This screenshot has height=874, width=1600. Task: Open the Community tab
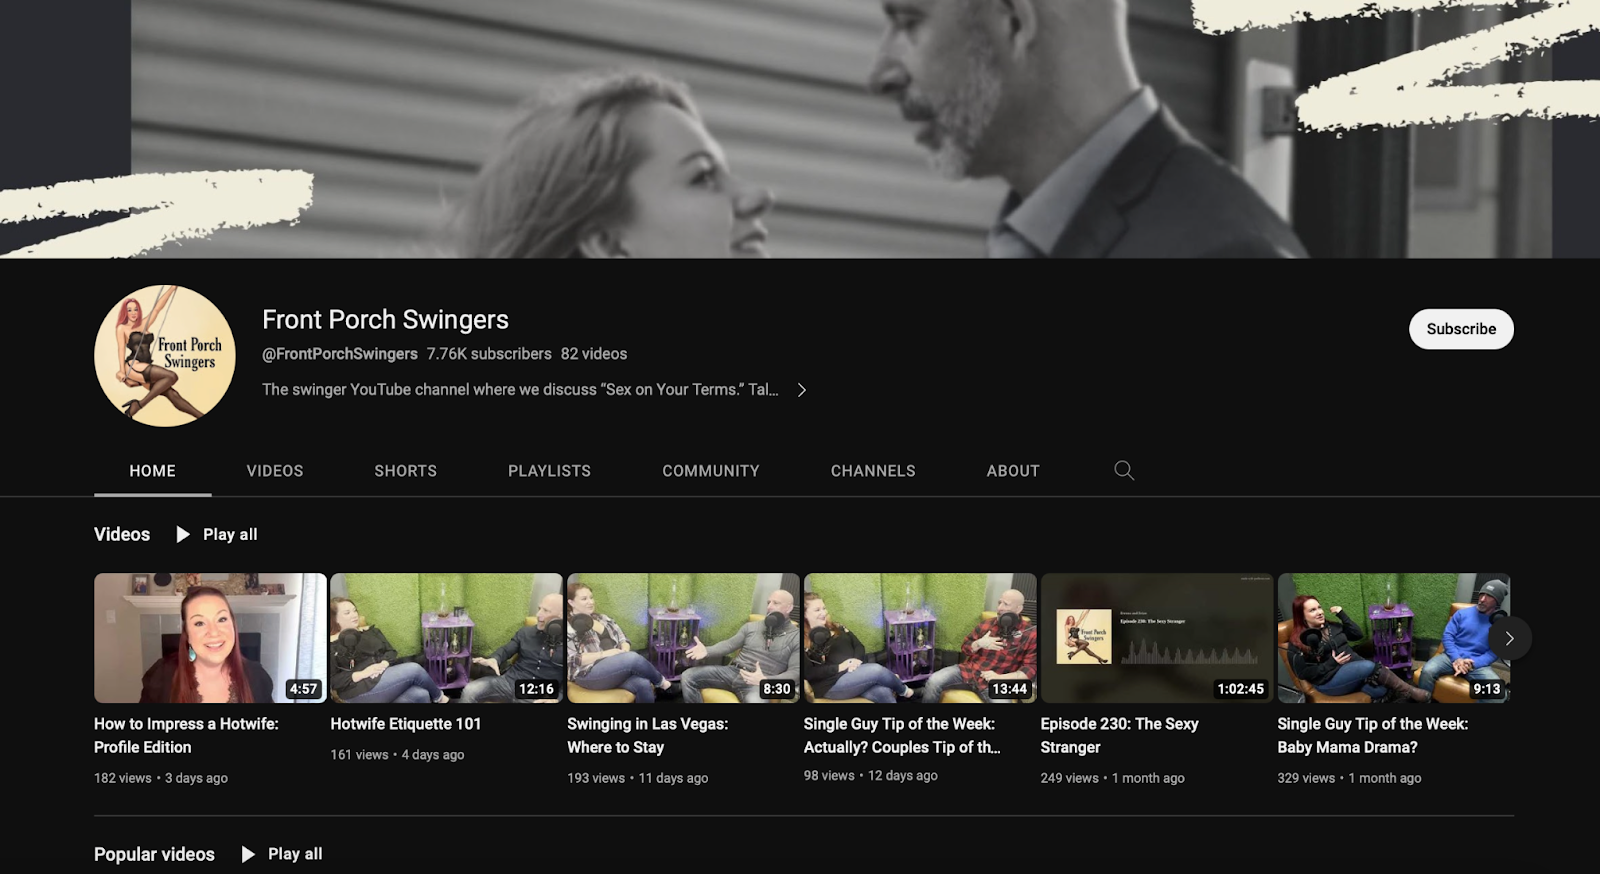(x=711, y=471)
